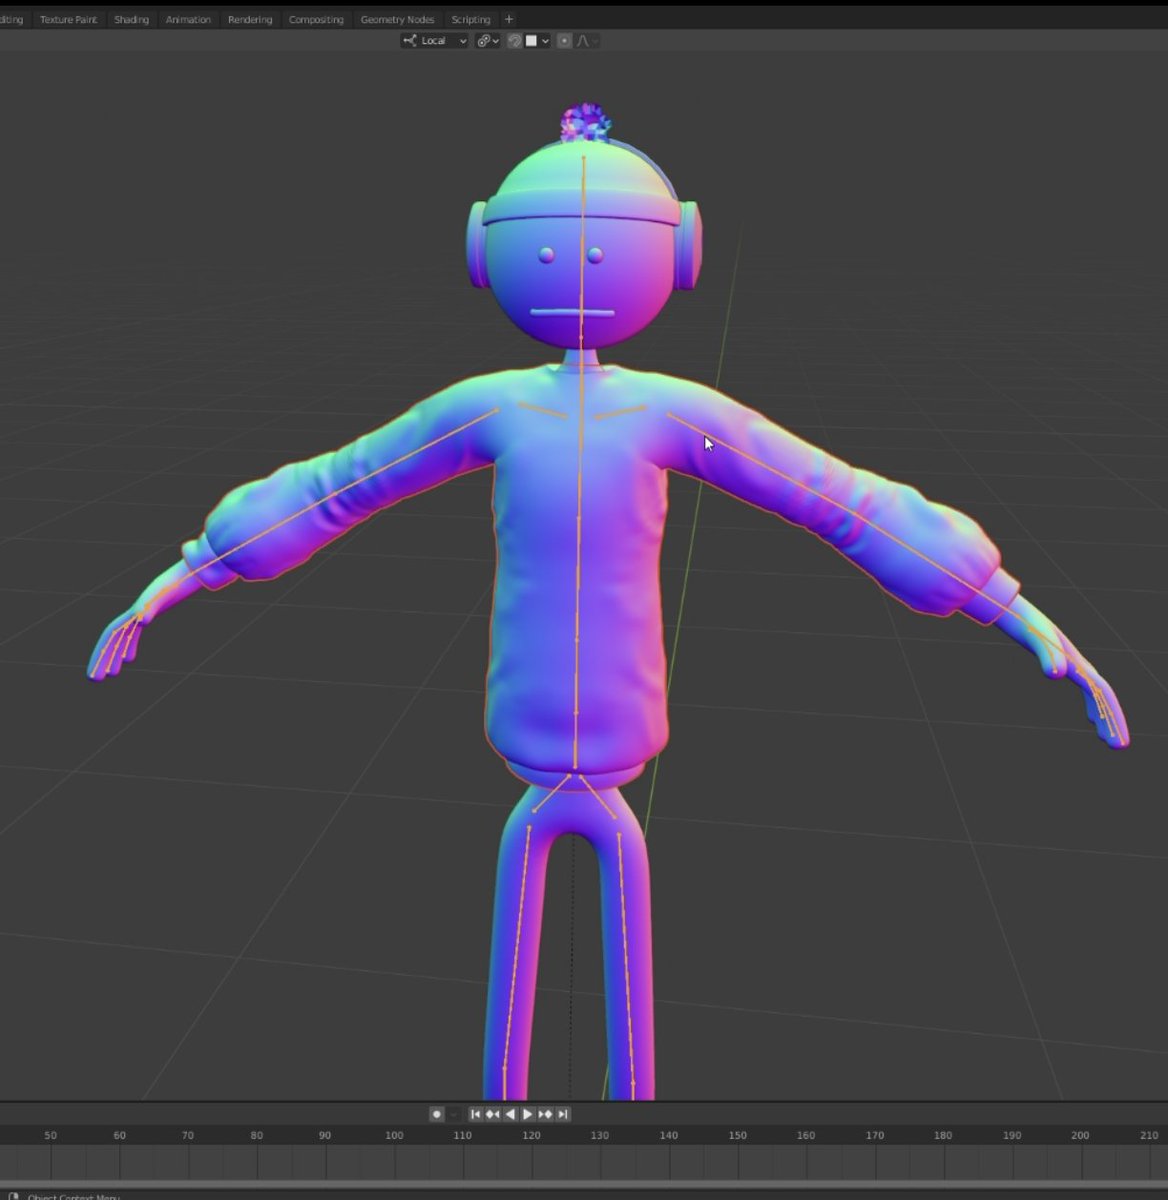This screenshot has height=1200, width=1168.
Task: Open the proportional editing falloff dropdown
Action: click(x=589, y=41)
